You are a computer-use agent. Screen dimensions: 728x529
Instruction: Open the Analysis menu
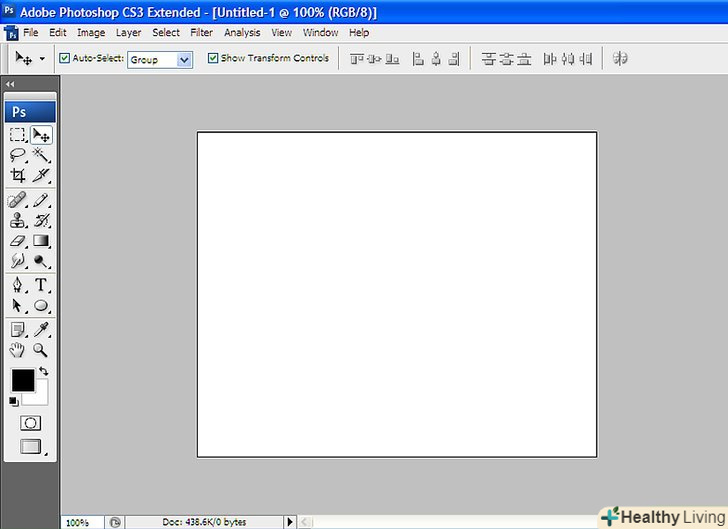(x=242, y=33)
